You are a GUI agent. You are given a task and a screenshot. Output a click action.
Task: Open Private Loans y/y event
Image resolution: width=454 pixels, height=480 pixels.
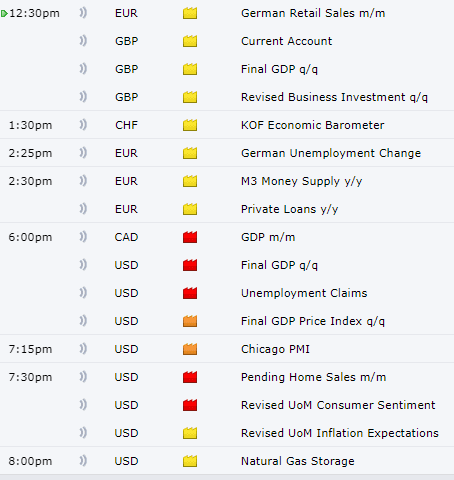[x=290, y=209]
